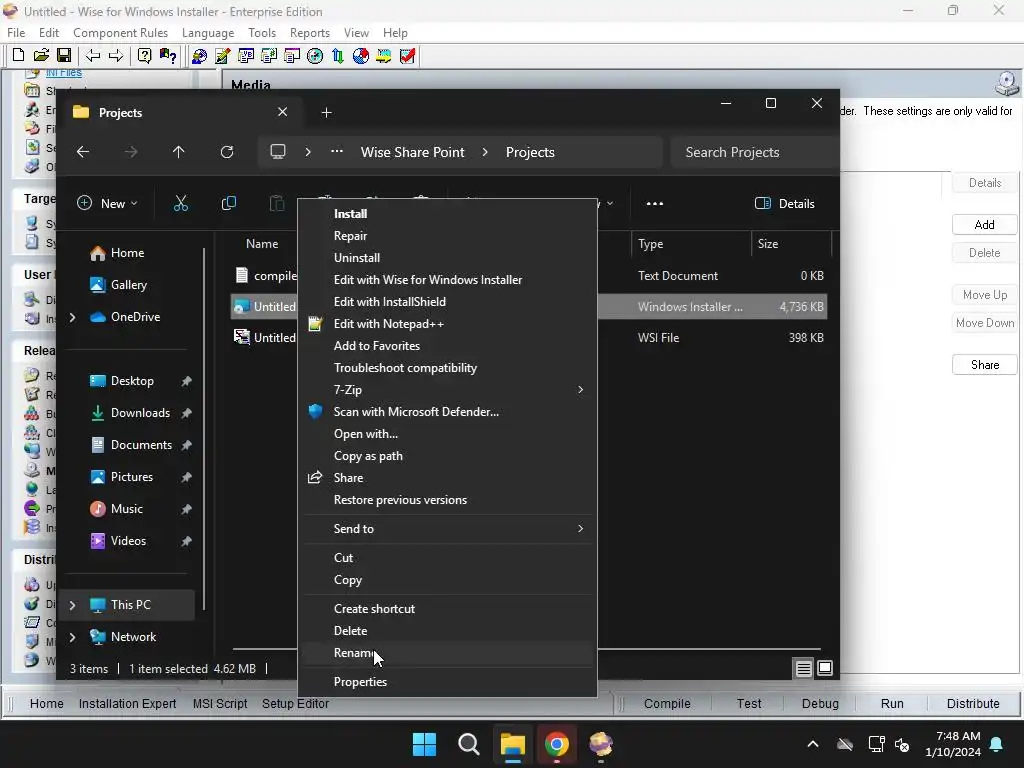This screenshot has height=768, width=1024.
Task: Choose Edit with Wise for Windows Installer
Action: 448,280
